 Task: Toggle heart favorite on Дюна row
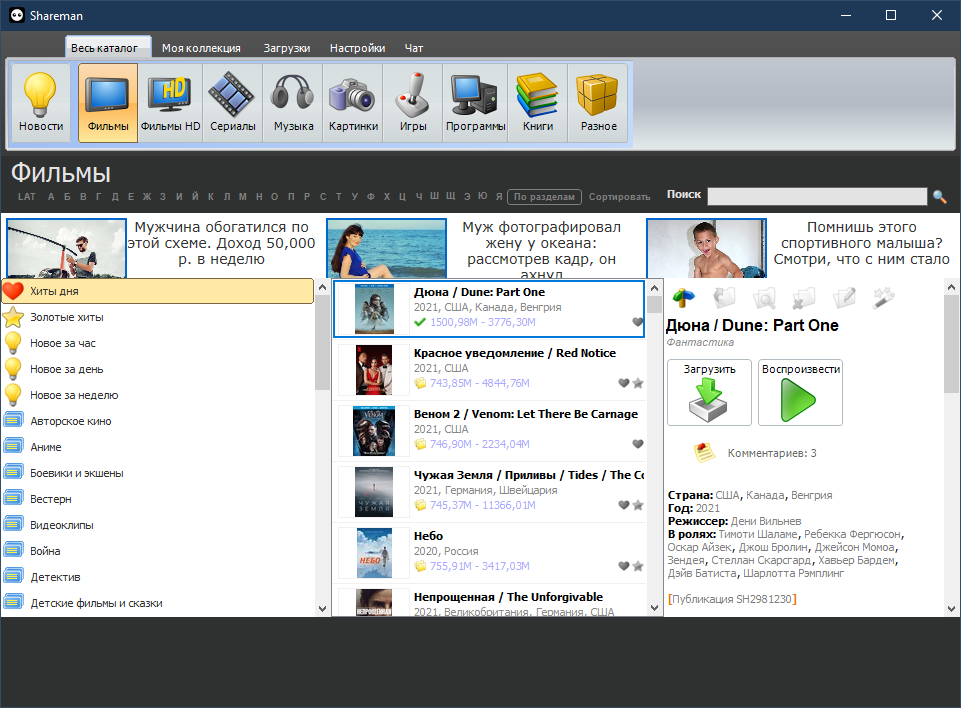tap(637, 322)
